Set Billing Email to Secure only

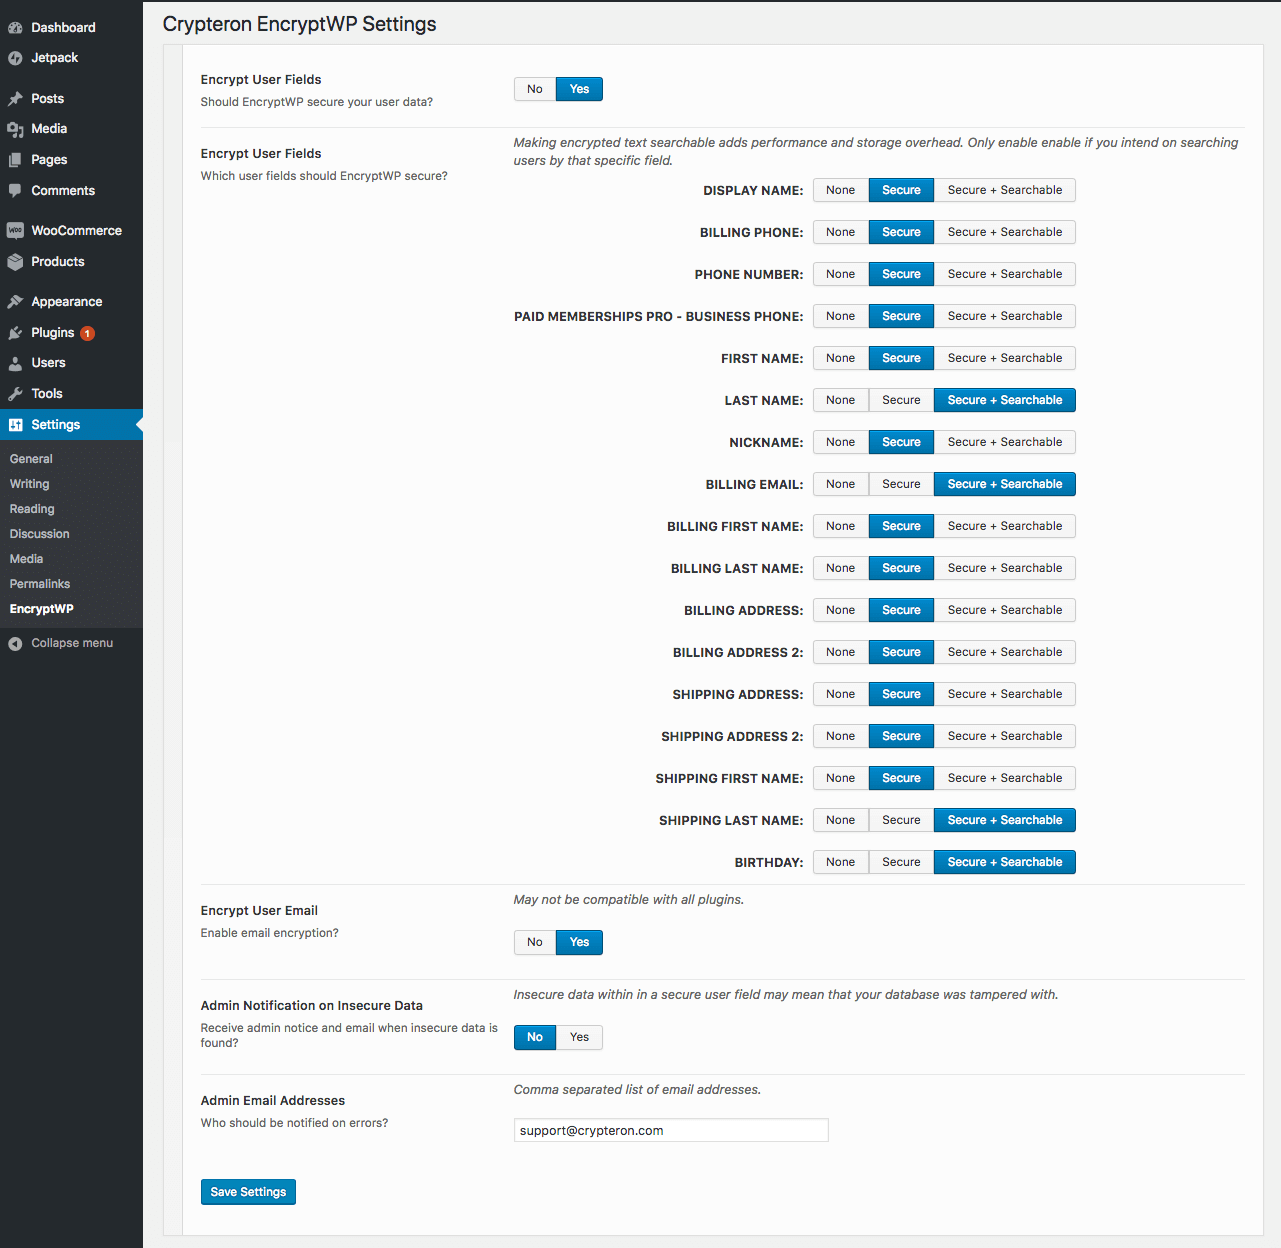pos(901,484)
